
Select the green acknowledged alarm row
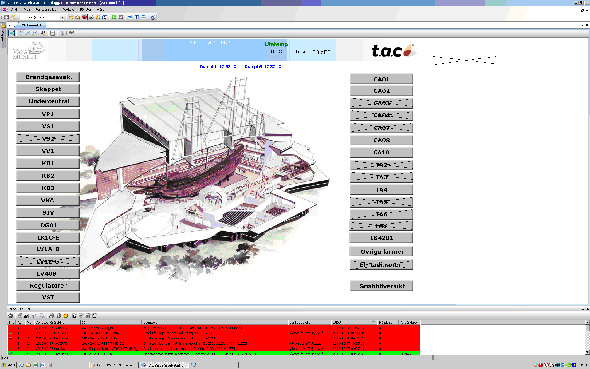click(x=214, y=354)
